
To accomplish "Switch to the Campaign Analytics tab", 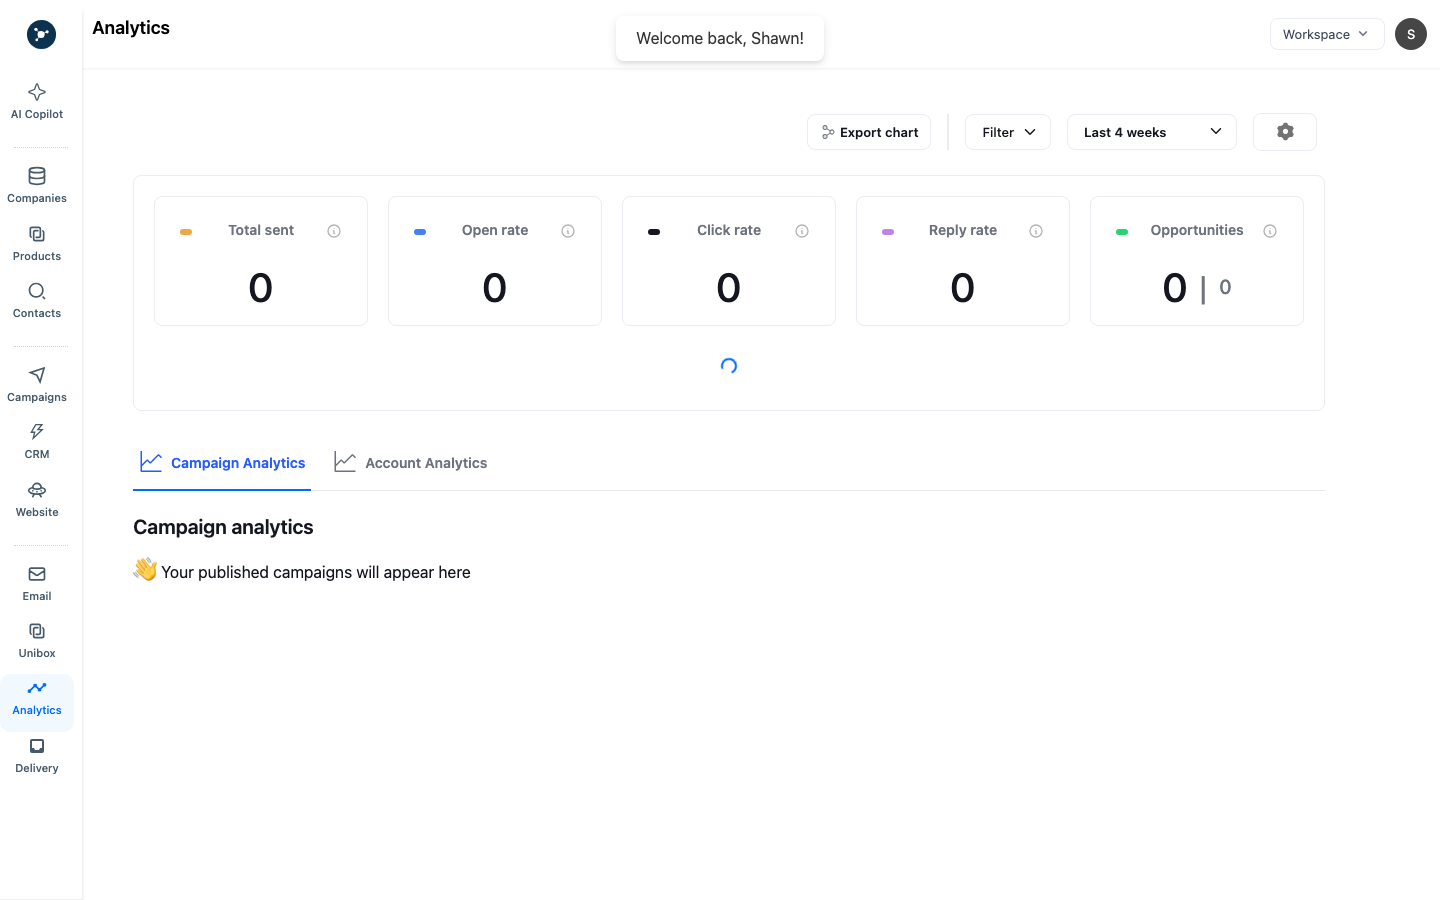I will pyautogui.click(x=222, y=463).
